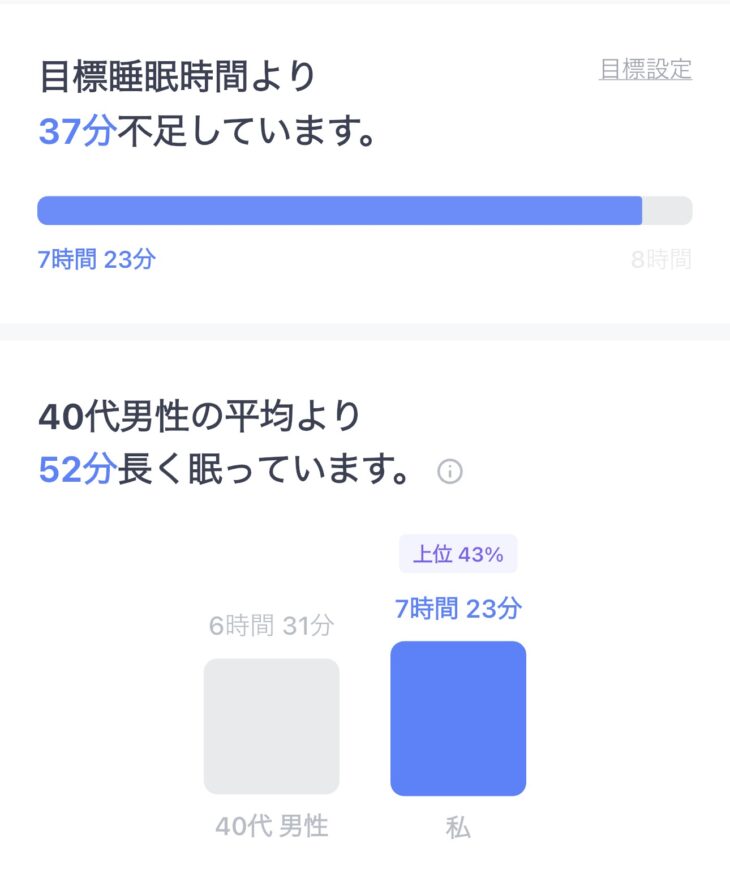730x886 pixels.
Task: Click the 不足しています text
Action: (x=247, y=131)
